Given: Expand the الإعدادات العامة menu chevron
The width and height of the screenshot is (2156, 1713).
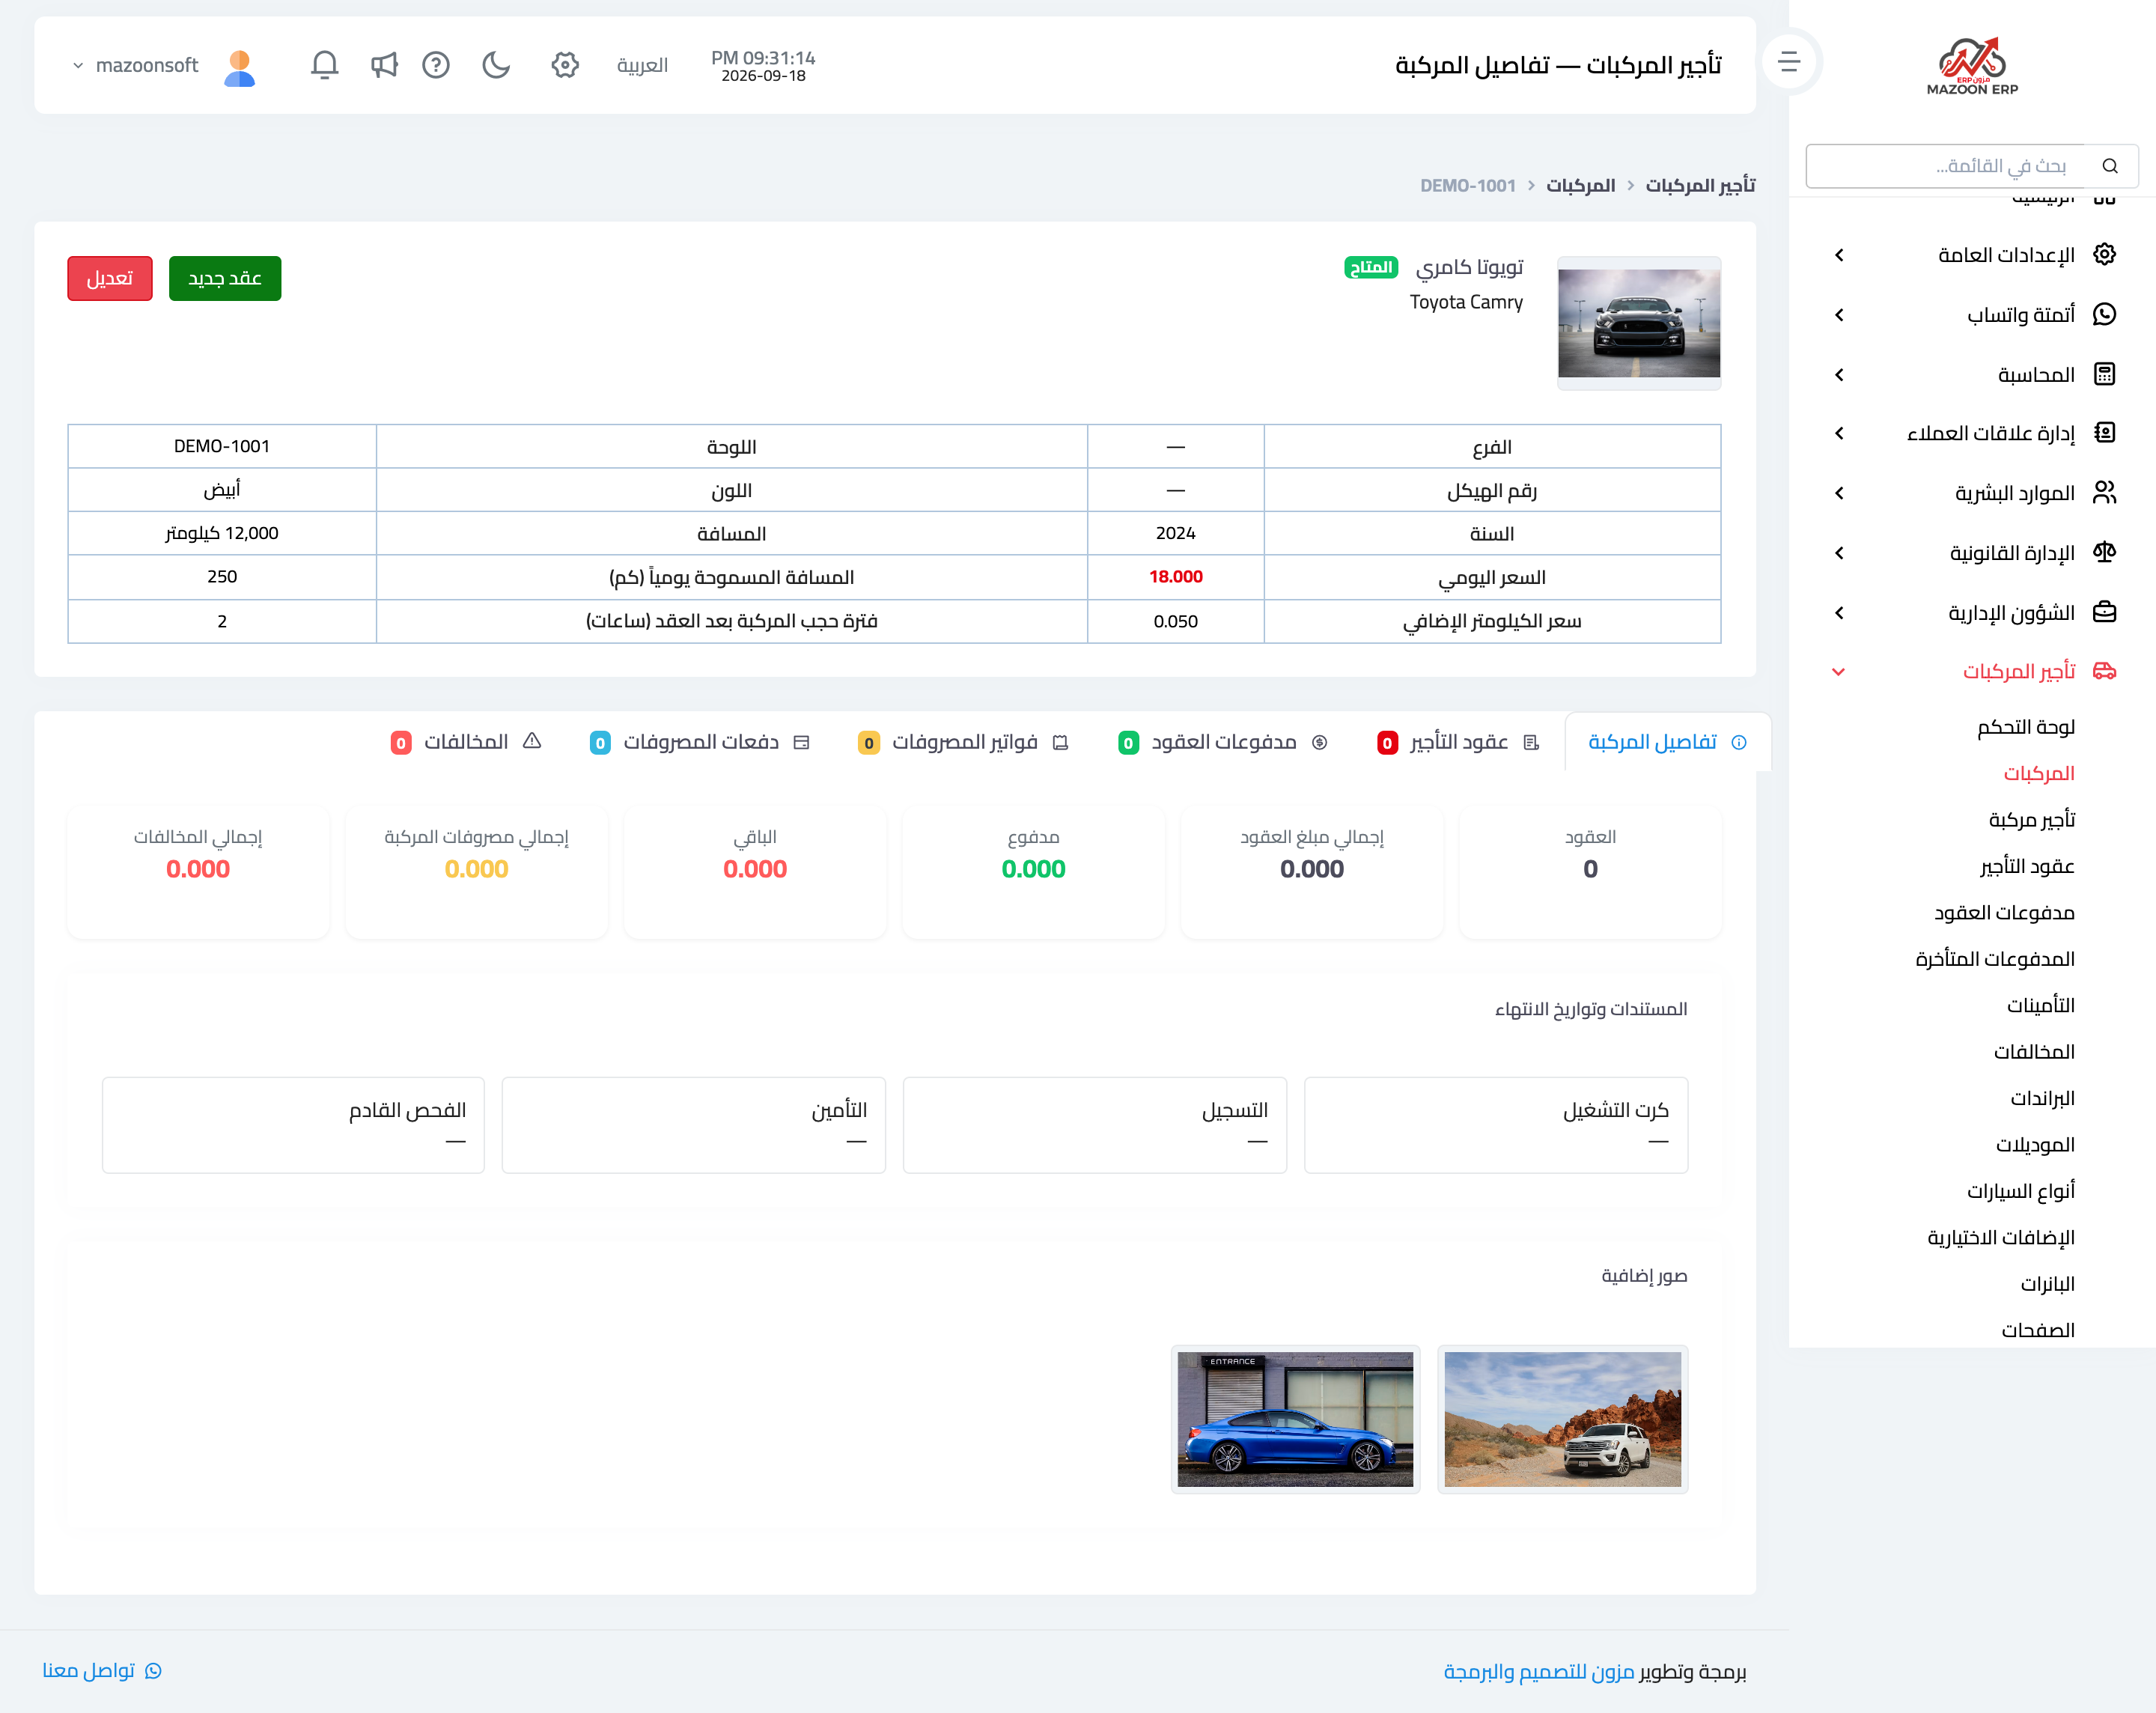Looking at the screenshot, I should pyautogui.click(x=1839, y=255).
